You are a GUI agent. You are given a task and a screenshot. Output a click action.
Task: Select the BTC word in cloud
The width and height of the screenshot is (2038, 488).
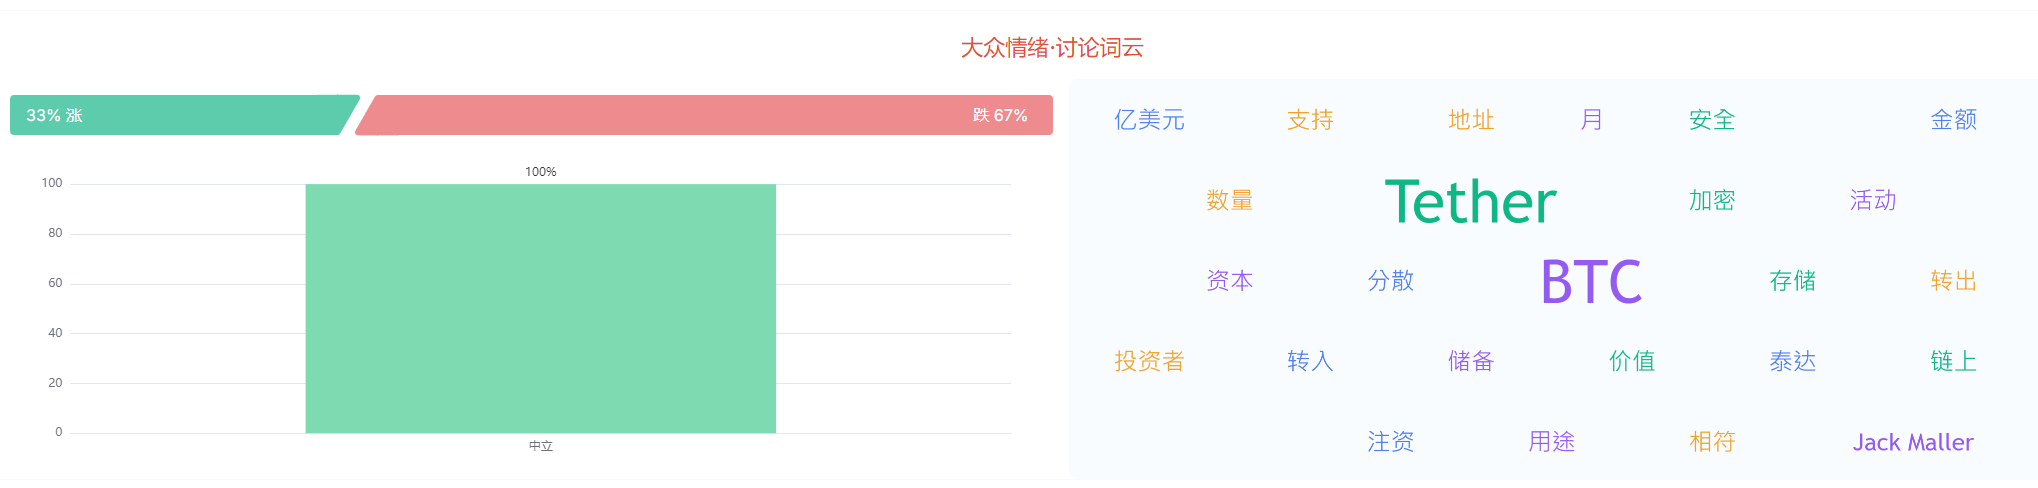tap(1591, 281)
